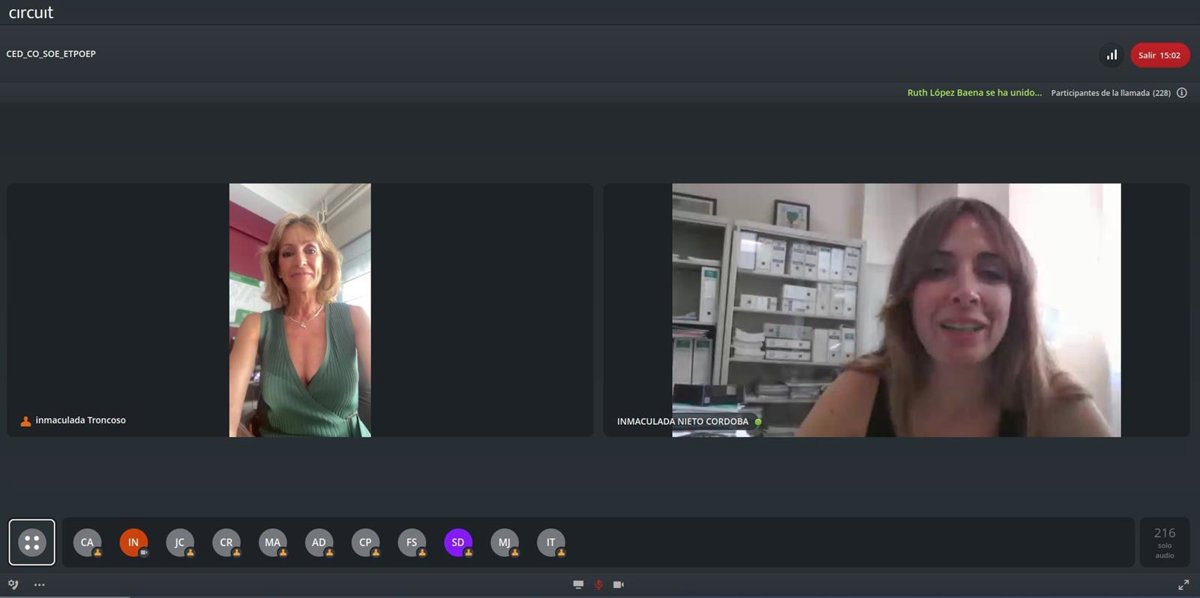Click the Circuit logo in the header
The height and width of the screenshot is (598, 1200).
coord(31,12)
